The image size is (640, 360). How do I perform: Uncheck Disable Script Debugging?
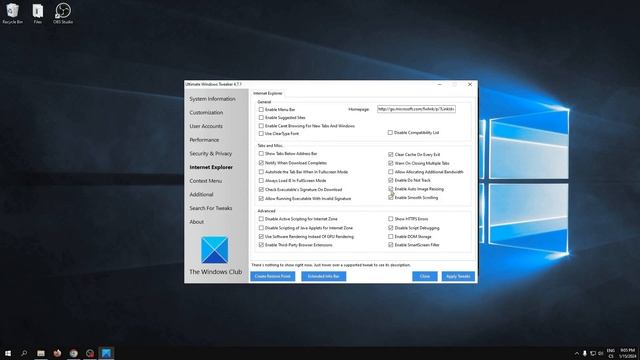pyautogui.click(x=391, y=228)
